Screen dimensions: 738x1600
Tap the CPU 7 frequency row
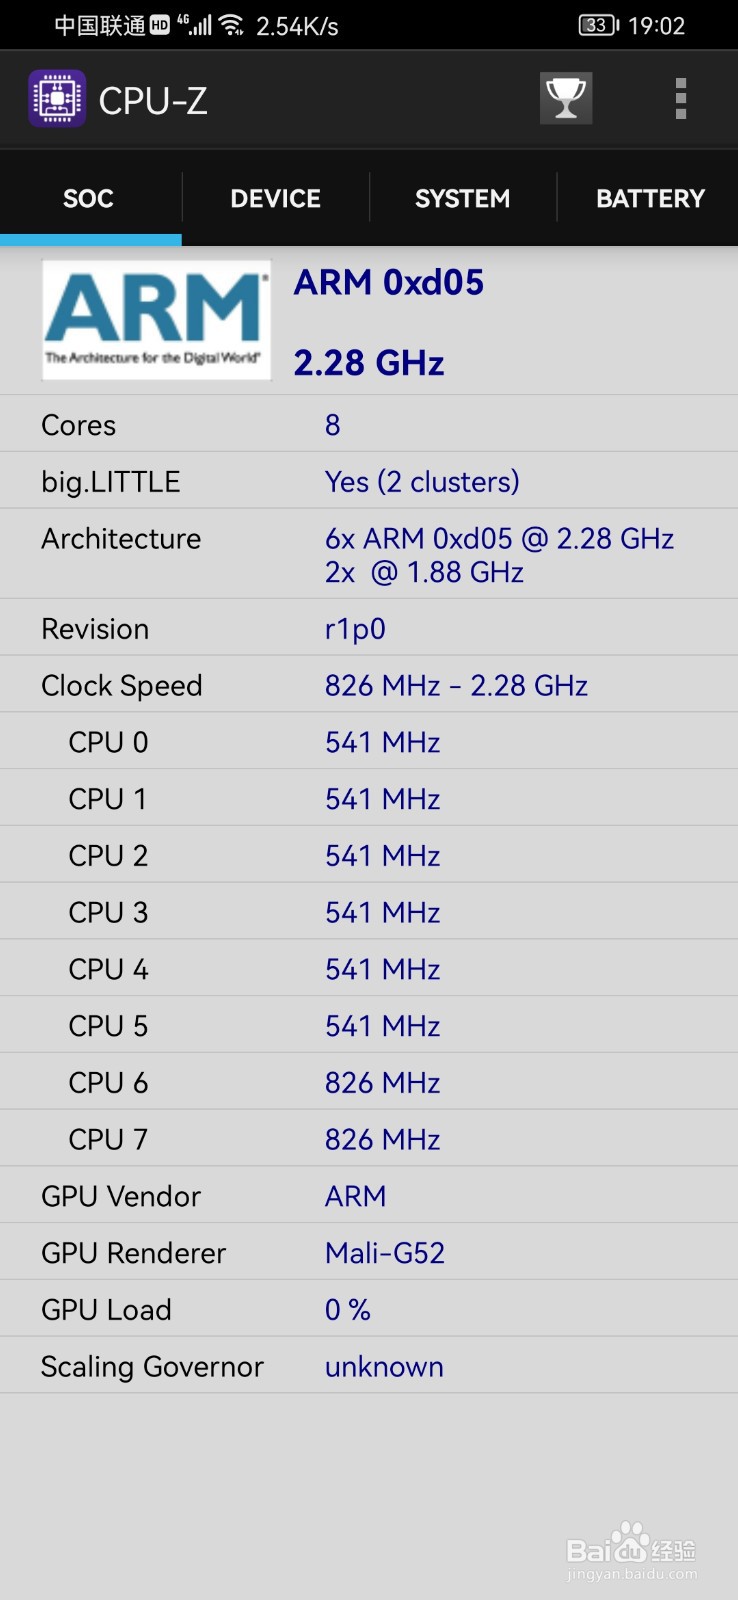tap(369, 1140)
